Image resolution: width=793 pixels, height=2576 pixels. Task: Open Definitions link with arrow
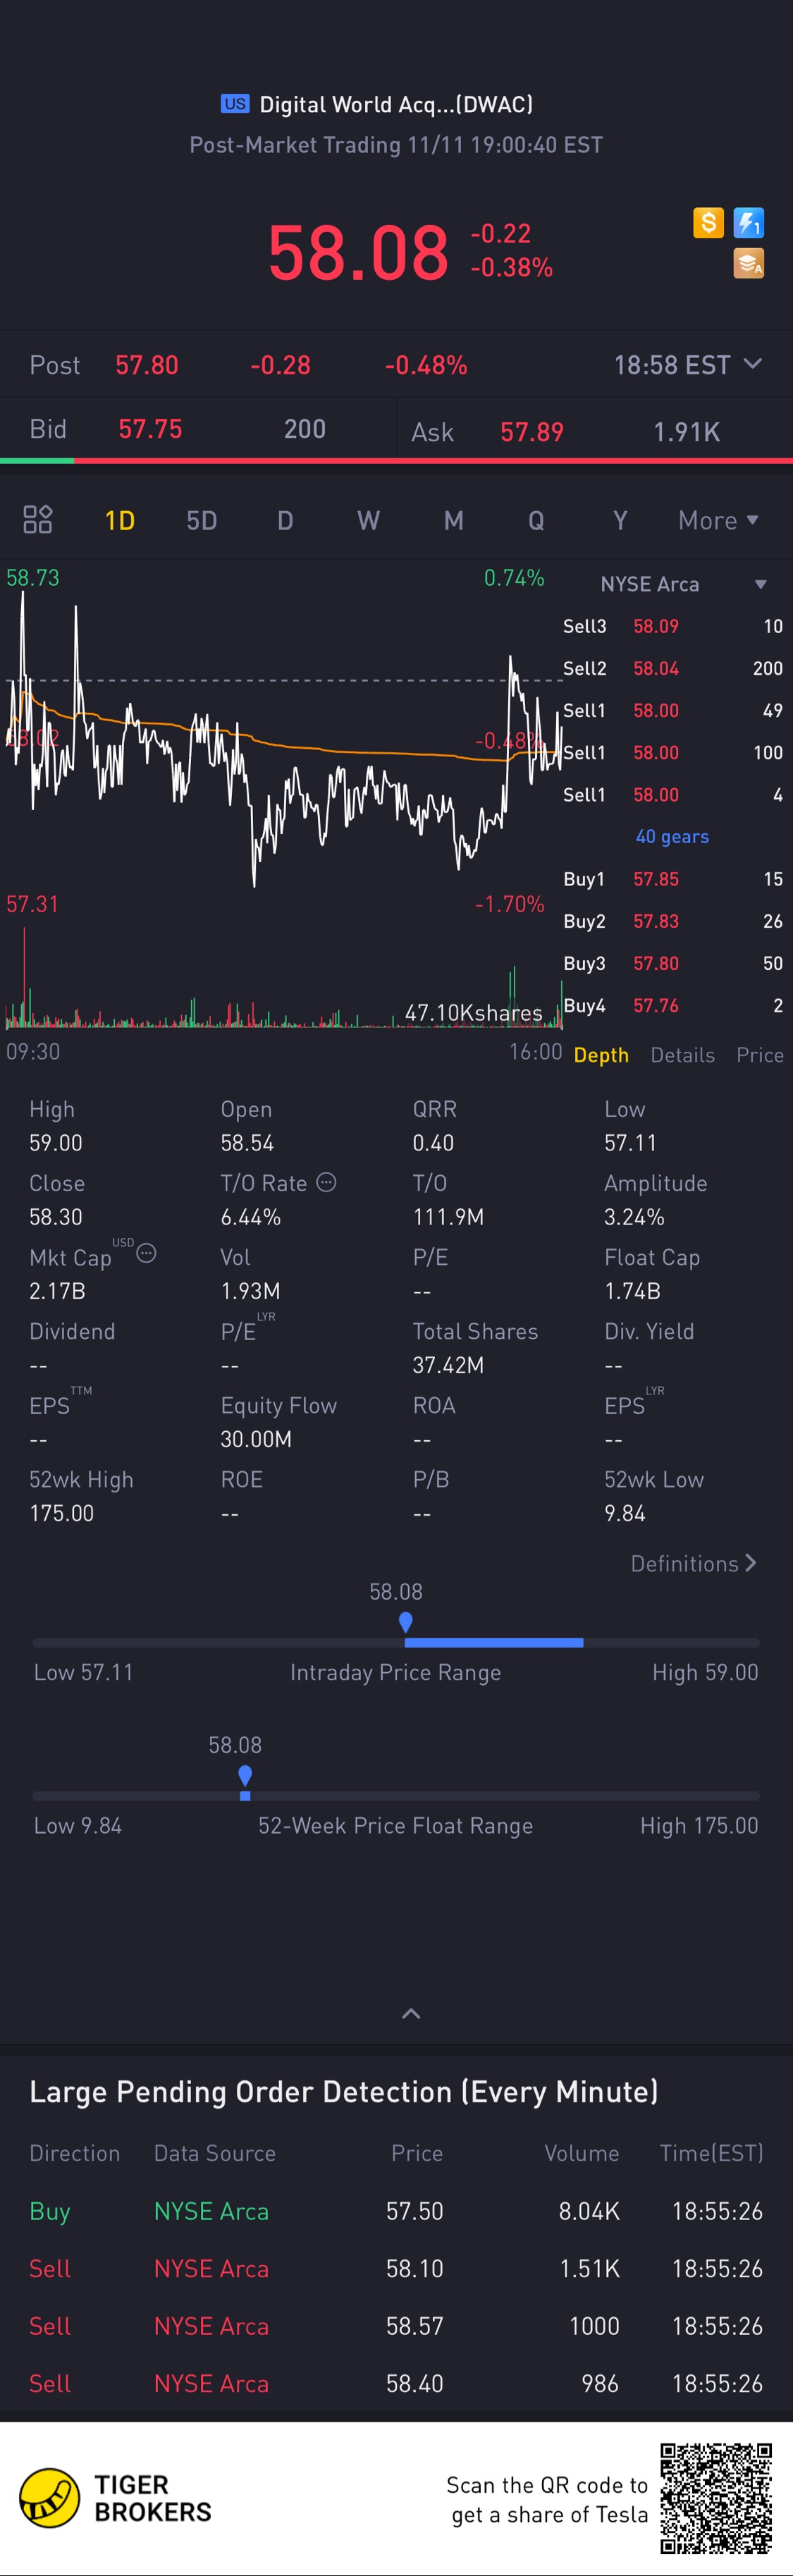coord(693,1563)
